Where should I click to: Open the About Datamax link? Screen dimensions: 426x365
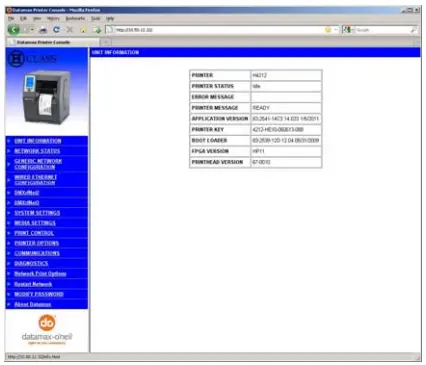(x=32, y=304)
